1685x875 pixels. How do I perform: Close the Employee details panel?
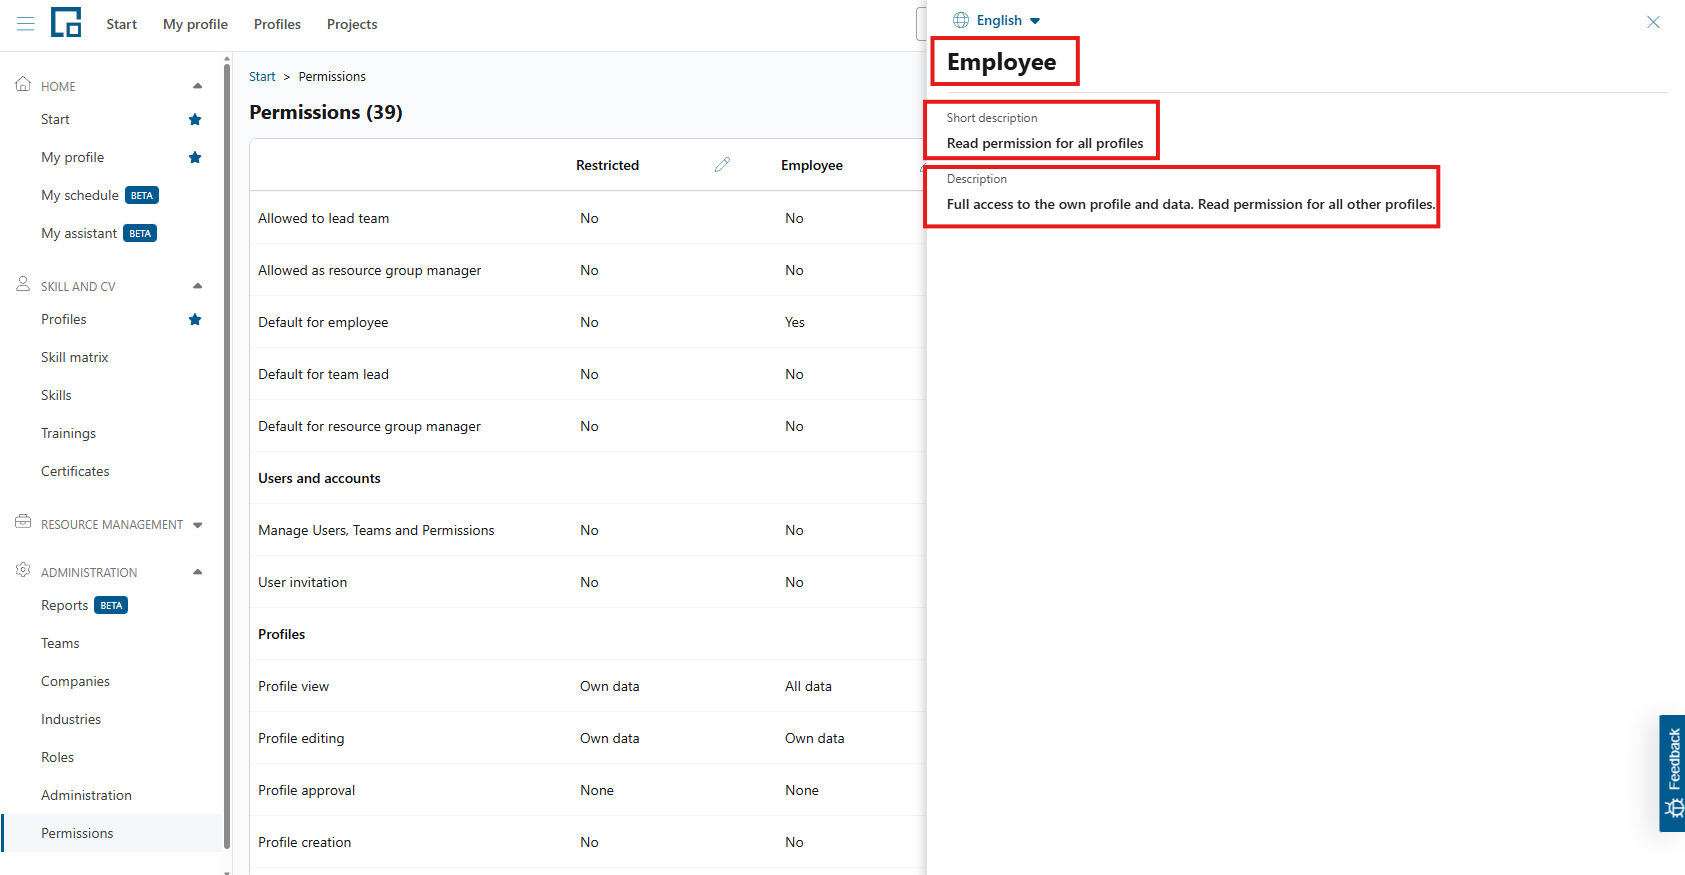click(1653, 22)
